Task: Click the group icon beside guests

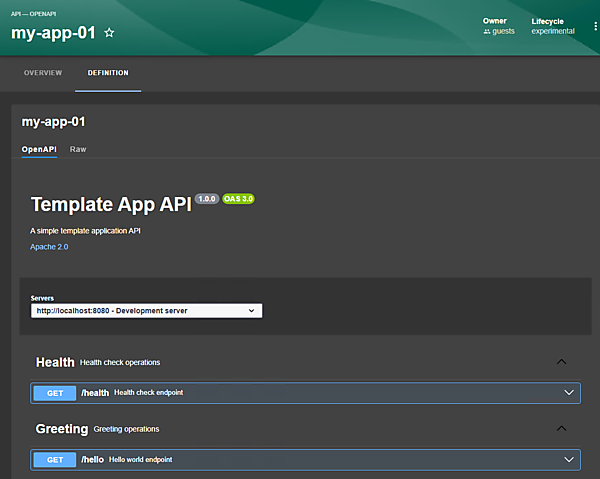Action: point(487,31)
